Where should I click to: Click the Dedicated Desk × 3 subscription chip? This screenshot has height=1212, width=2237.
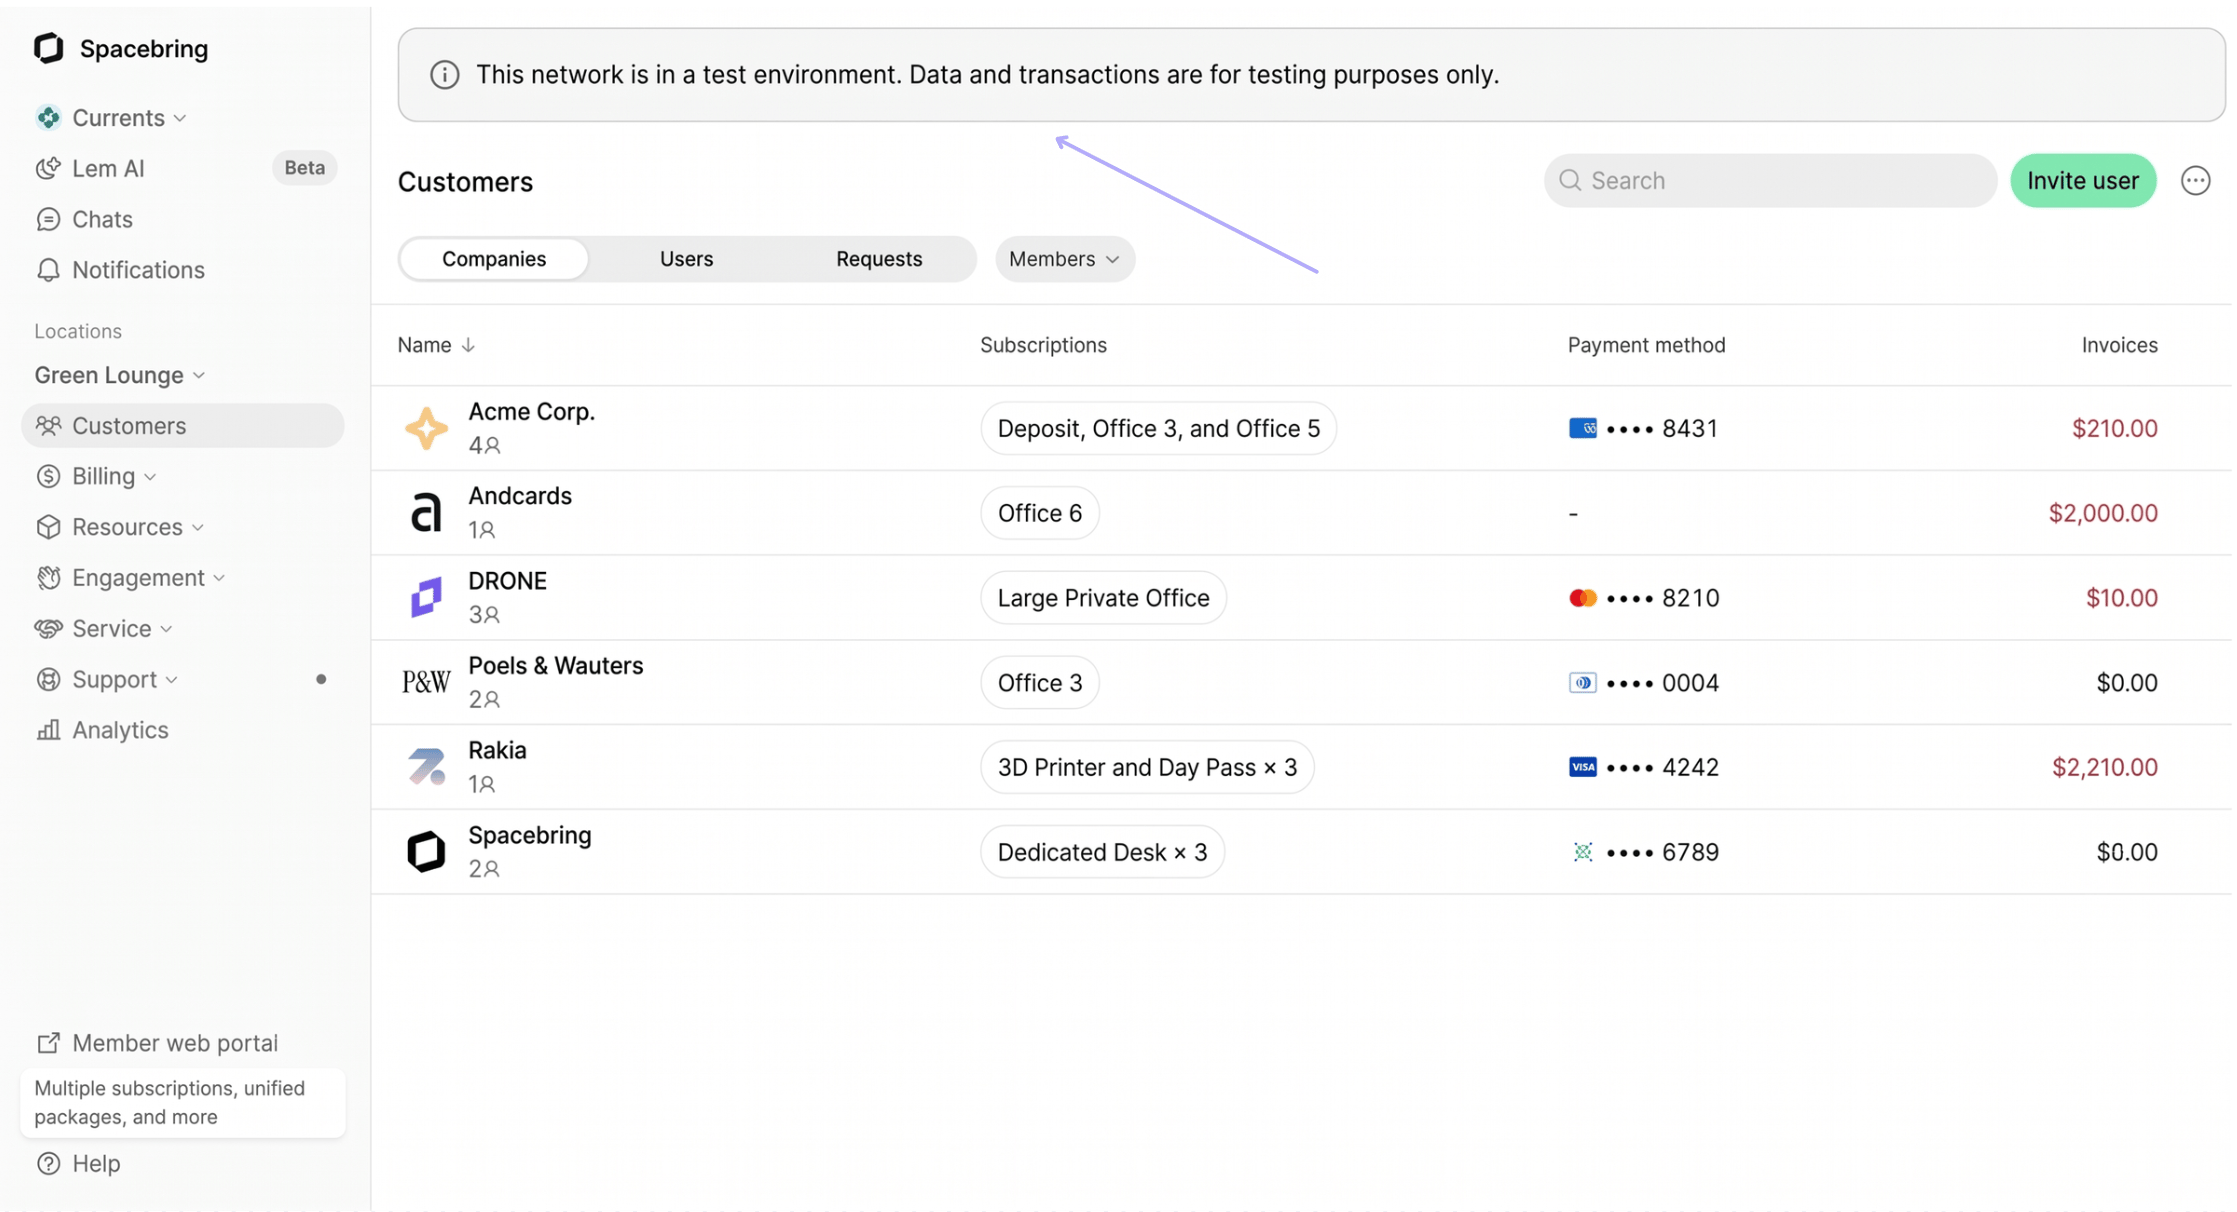coord(1102,852)
